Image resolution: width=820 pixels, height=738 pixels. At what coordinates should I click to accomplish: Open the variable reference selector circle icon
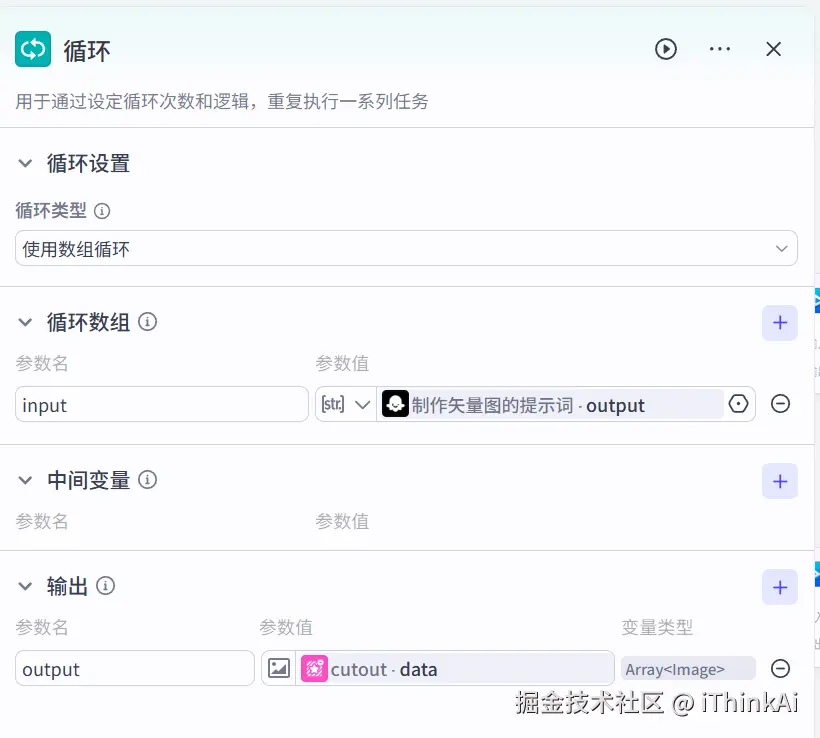[738, 404]
